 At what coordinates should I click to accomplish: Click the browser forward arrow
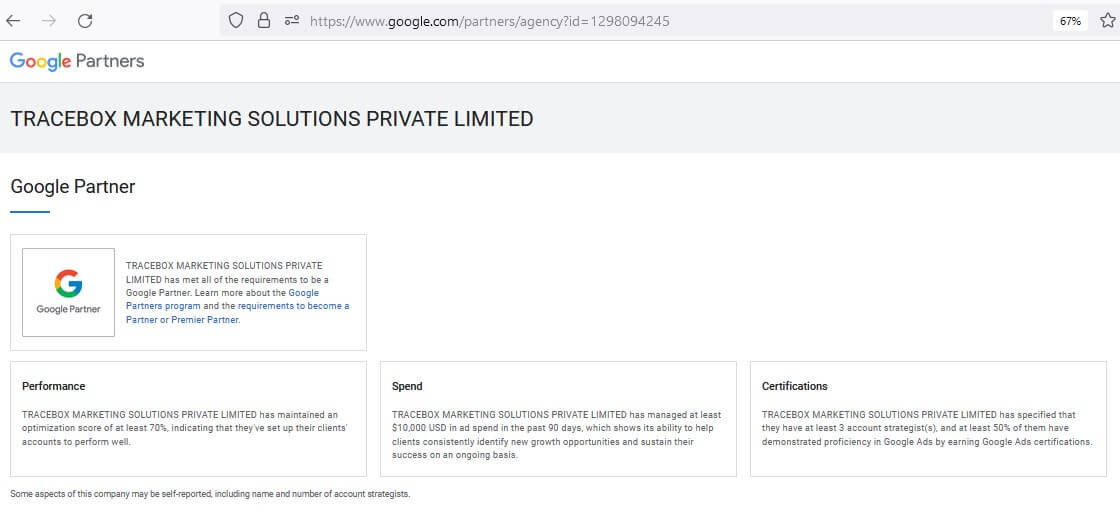(x=49, y=20)
